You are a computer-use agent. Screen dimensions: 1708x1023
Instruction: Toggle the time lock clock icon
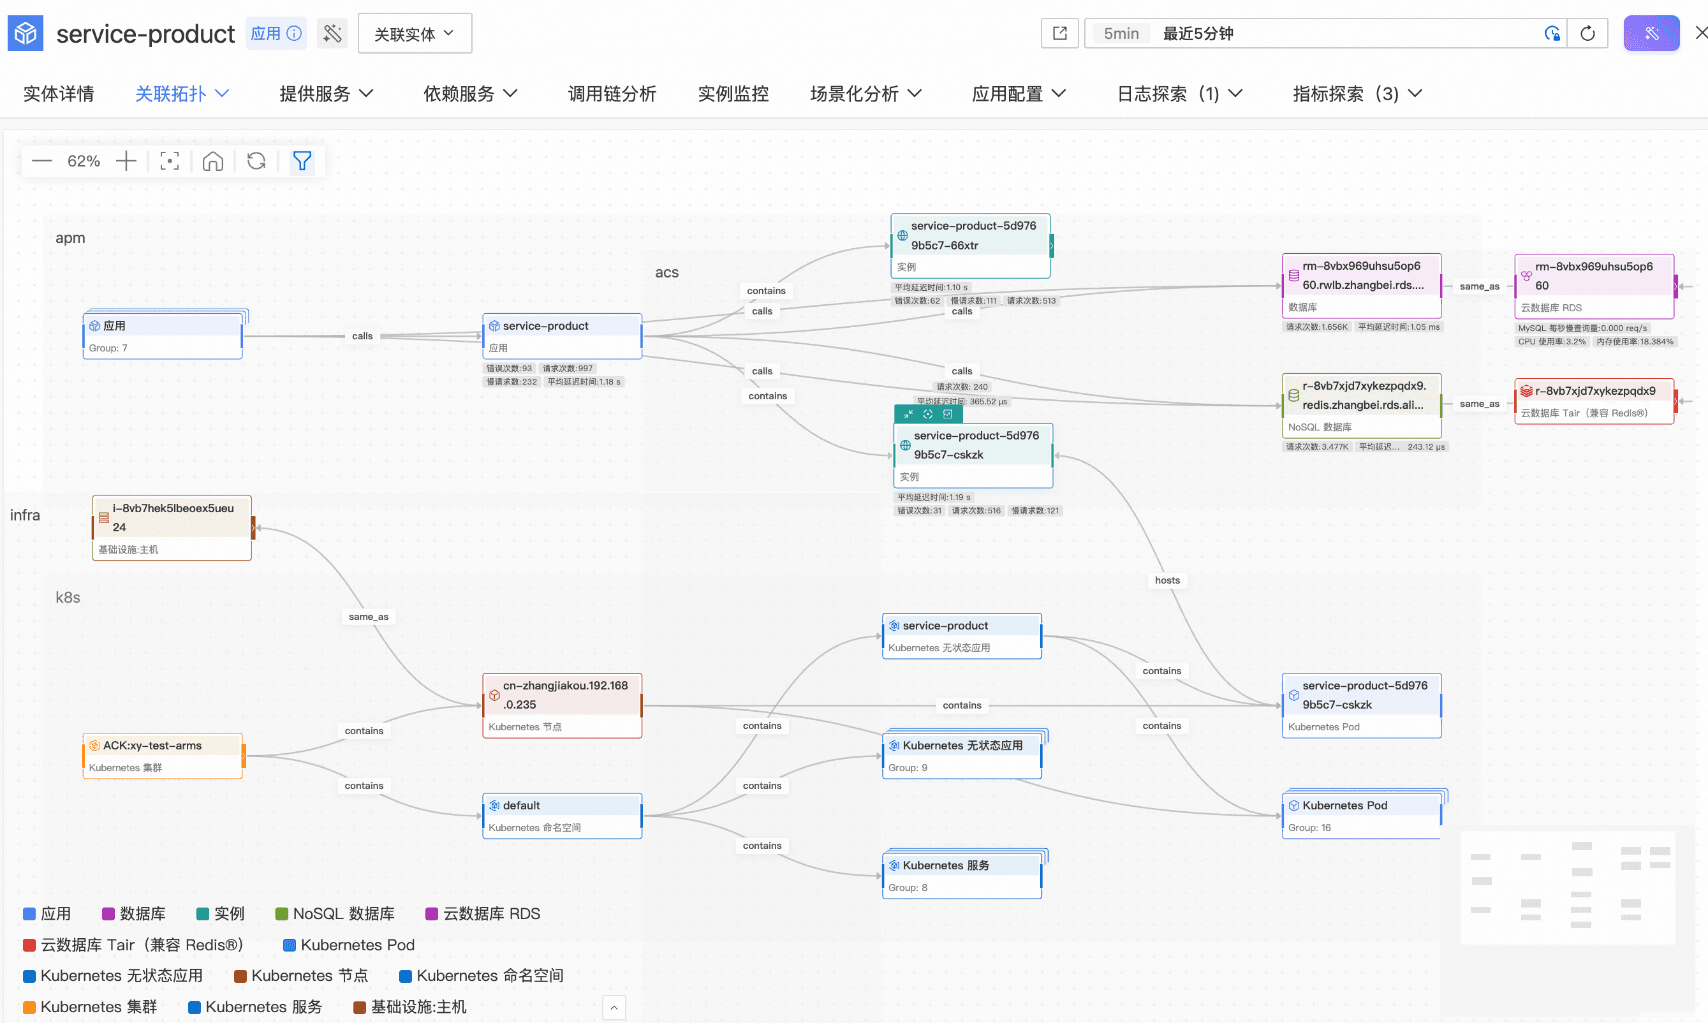click(1552, 33)
